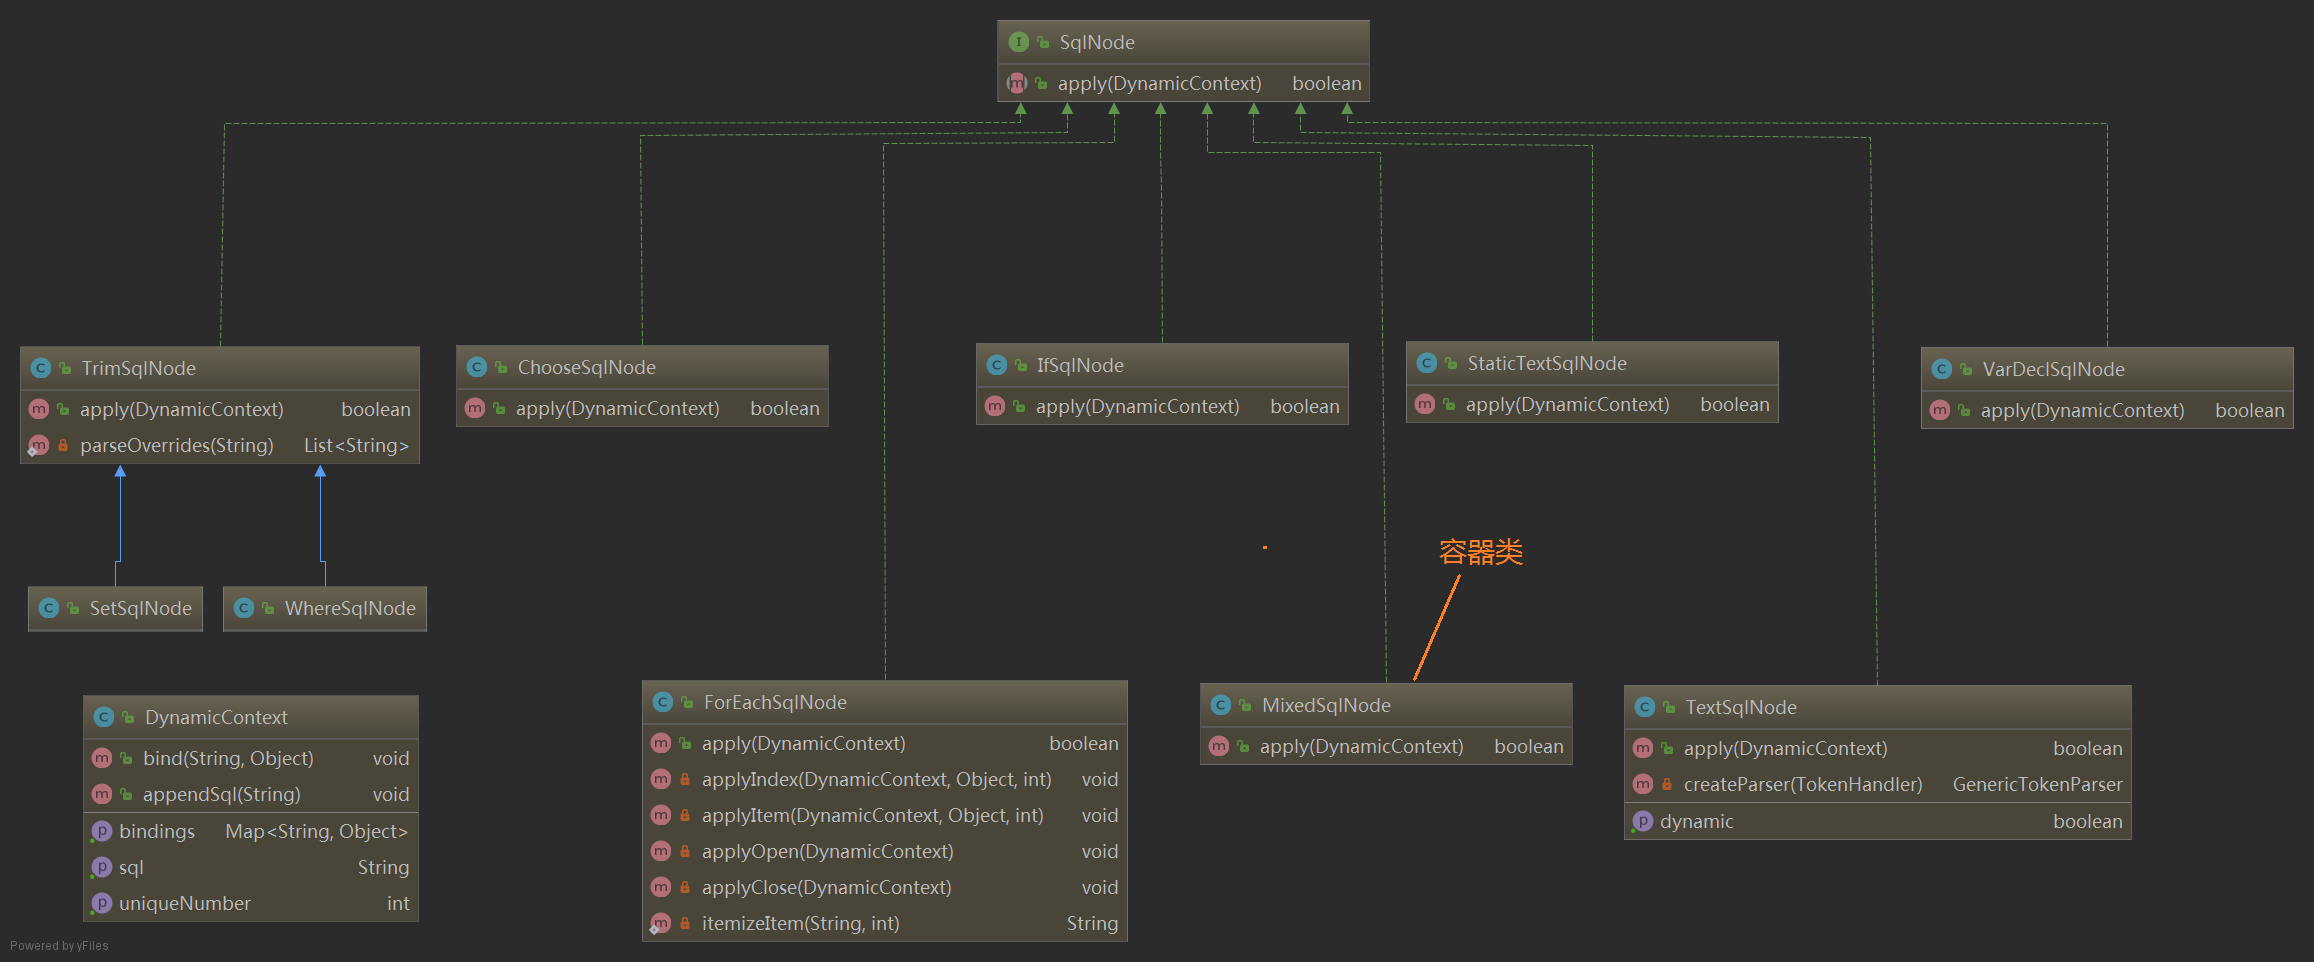Select bind(String, Object) method
This screenshot has width=2314, height=962.
228,758
